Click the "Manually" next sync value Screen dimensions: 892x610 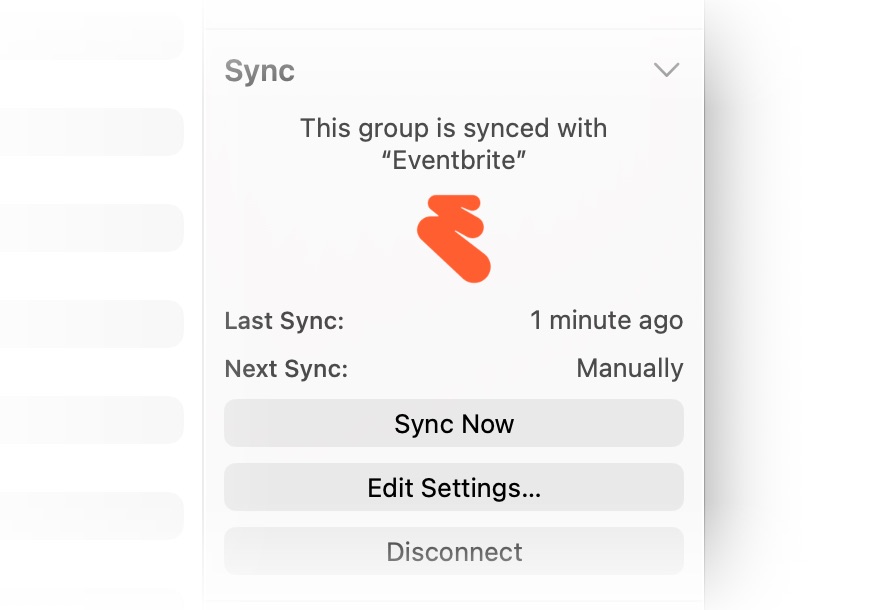point(630,369)
